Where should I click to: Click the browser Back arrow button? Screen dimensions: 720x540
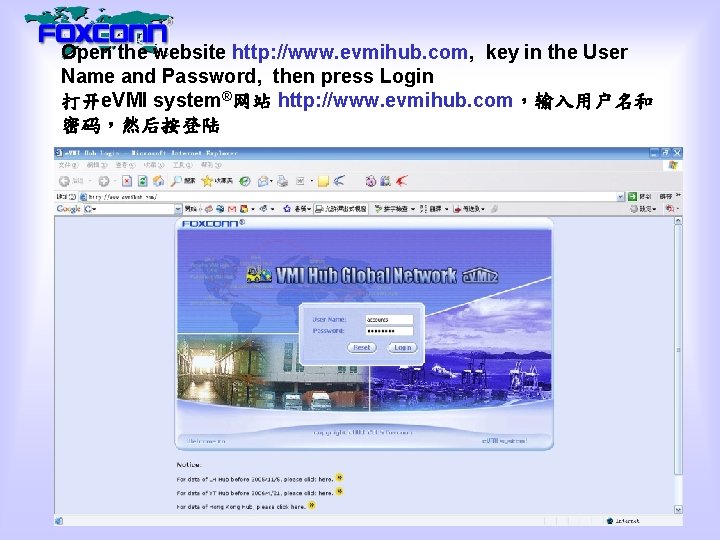point(64,181)
